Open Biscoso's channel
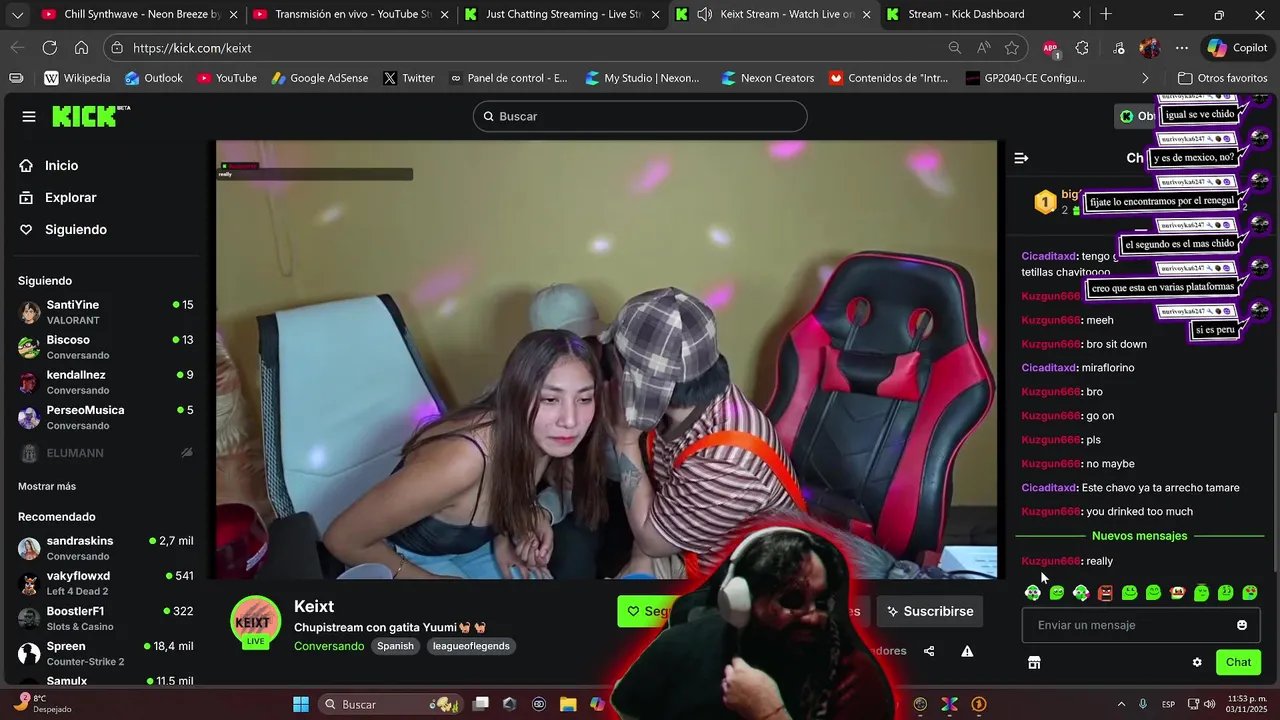 [105, 347]
